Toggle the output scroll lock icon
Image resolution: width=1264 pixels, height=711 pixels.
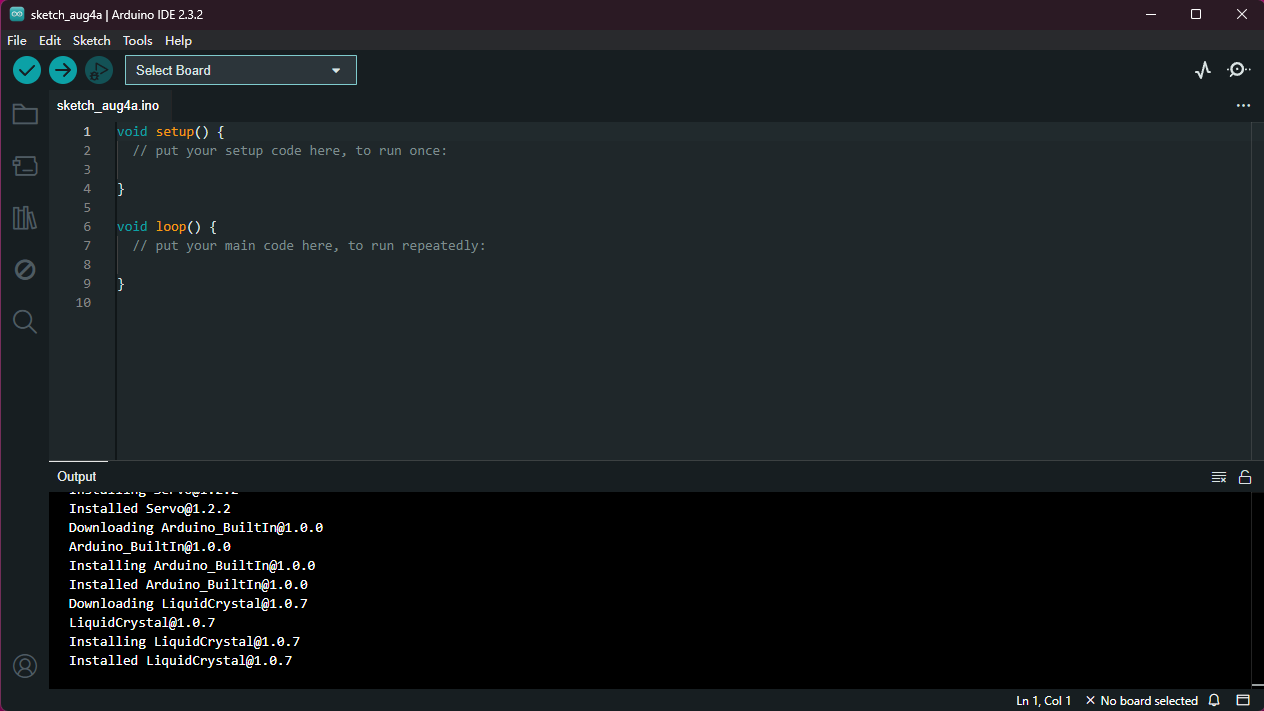[1245, 477]
